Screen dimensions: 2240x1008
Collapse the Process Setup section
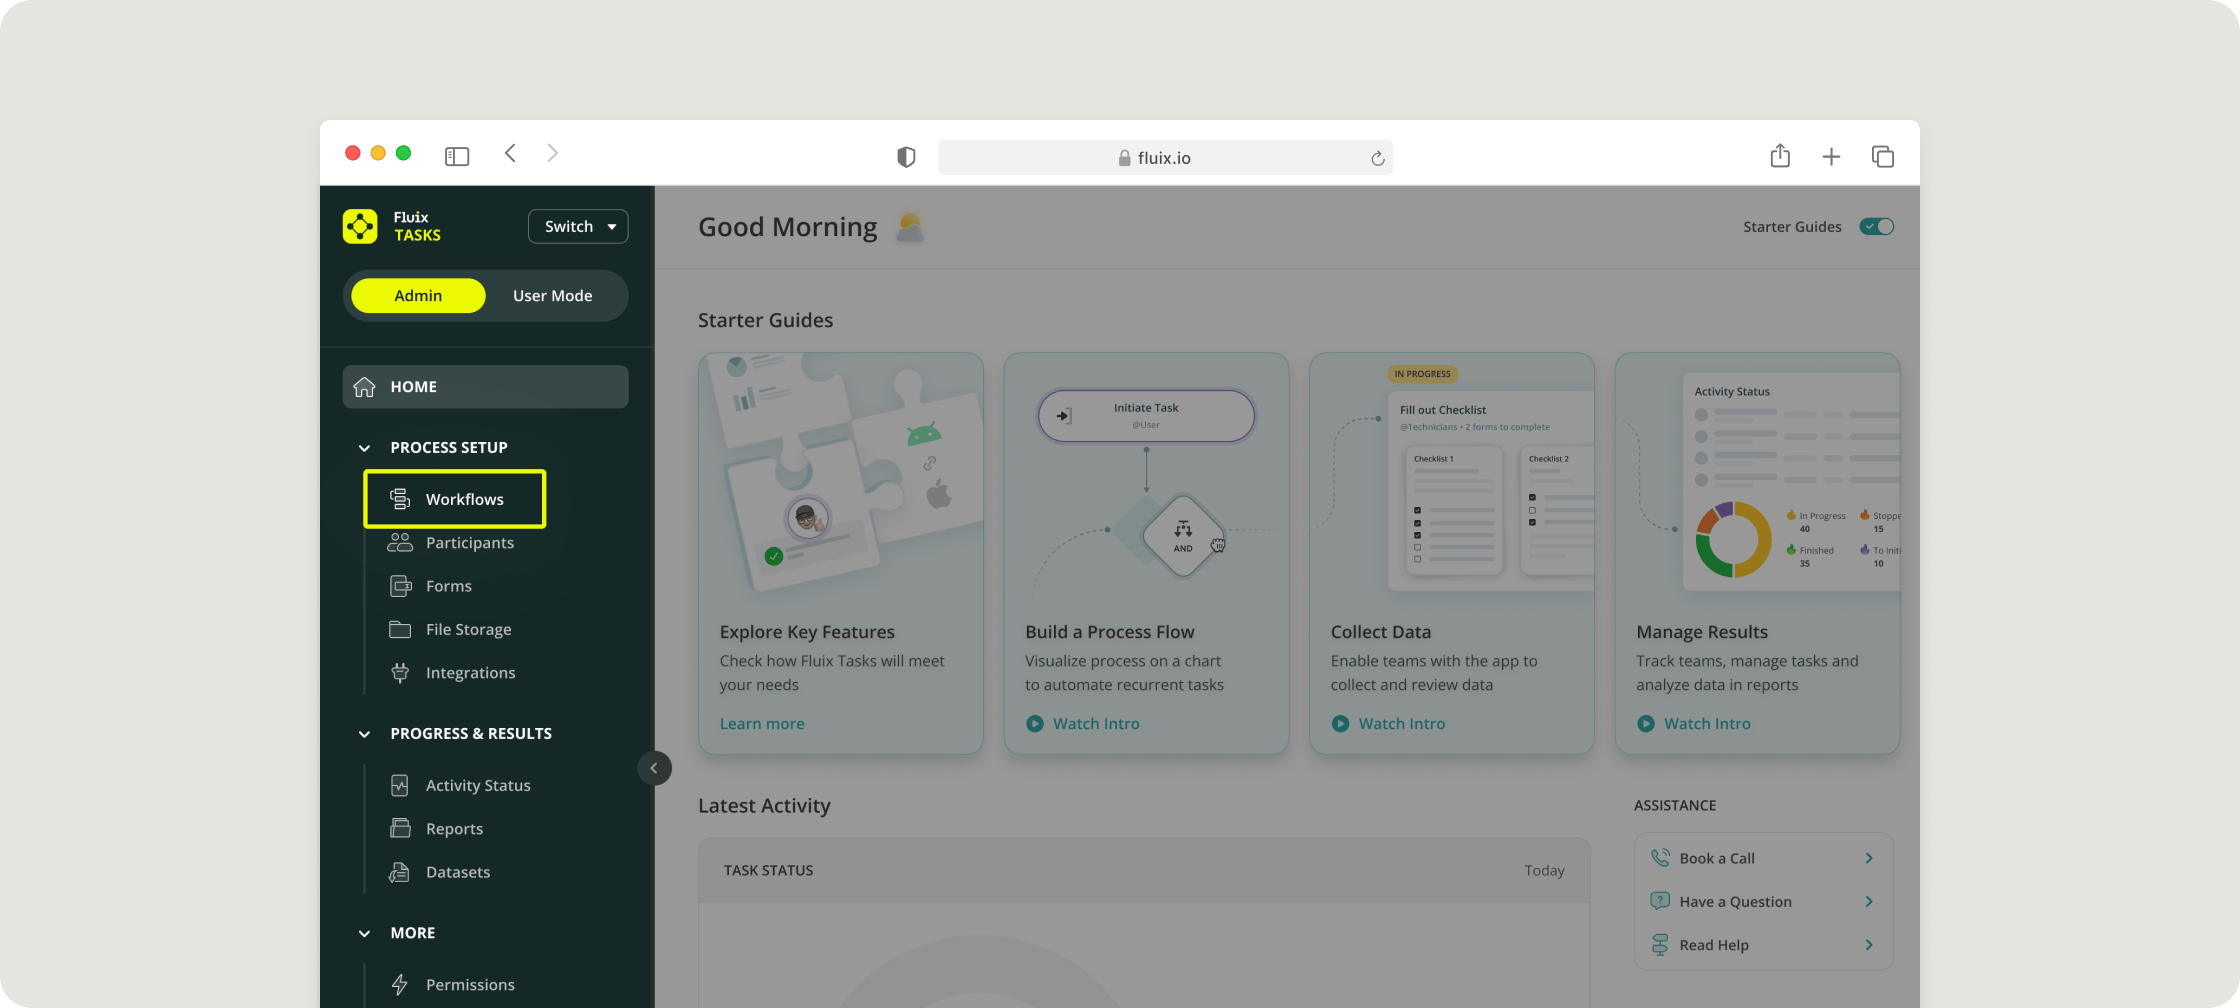[365, 448]
